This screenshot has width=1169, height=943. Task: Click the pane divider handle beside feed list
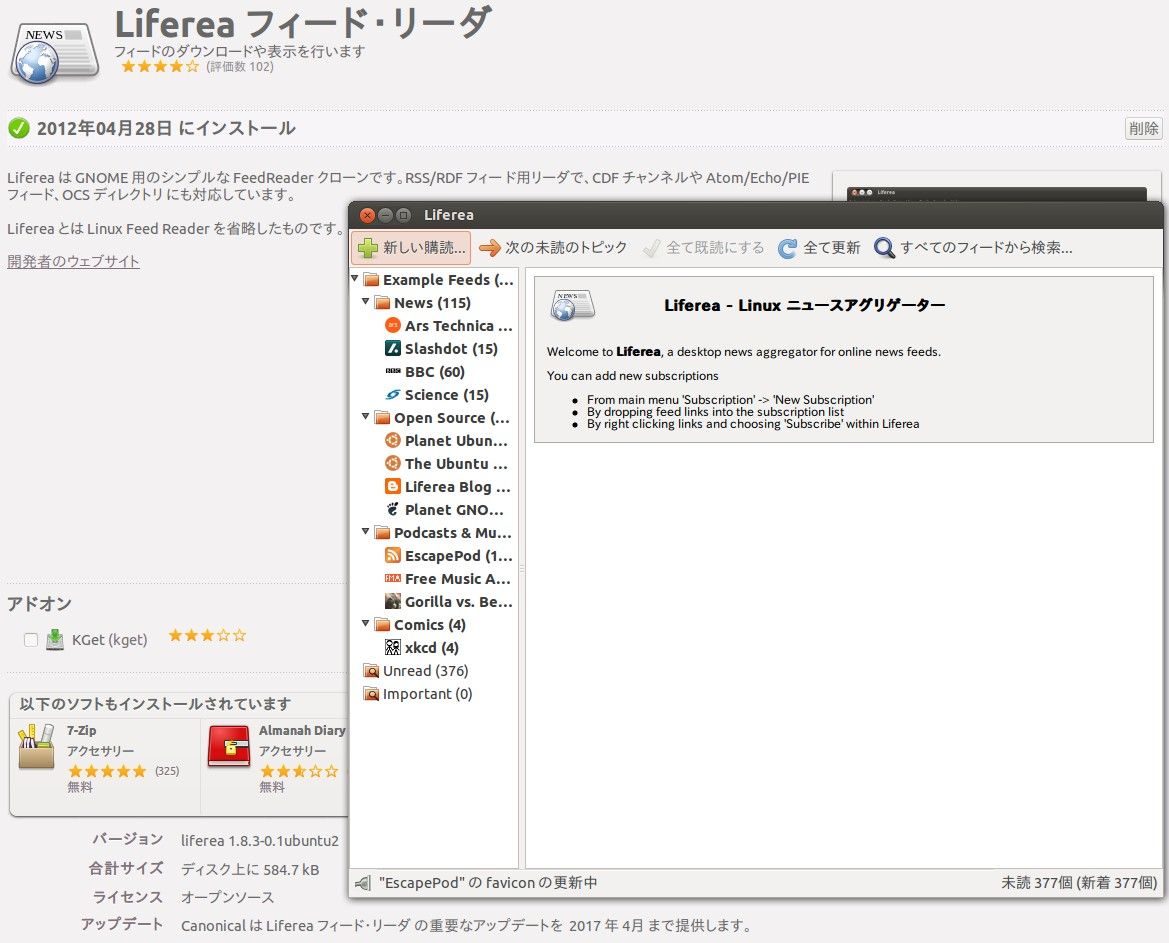pos(522,568)
